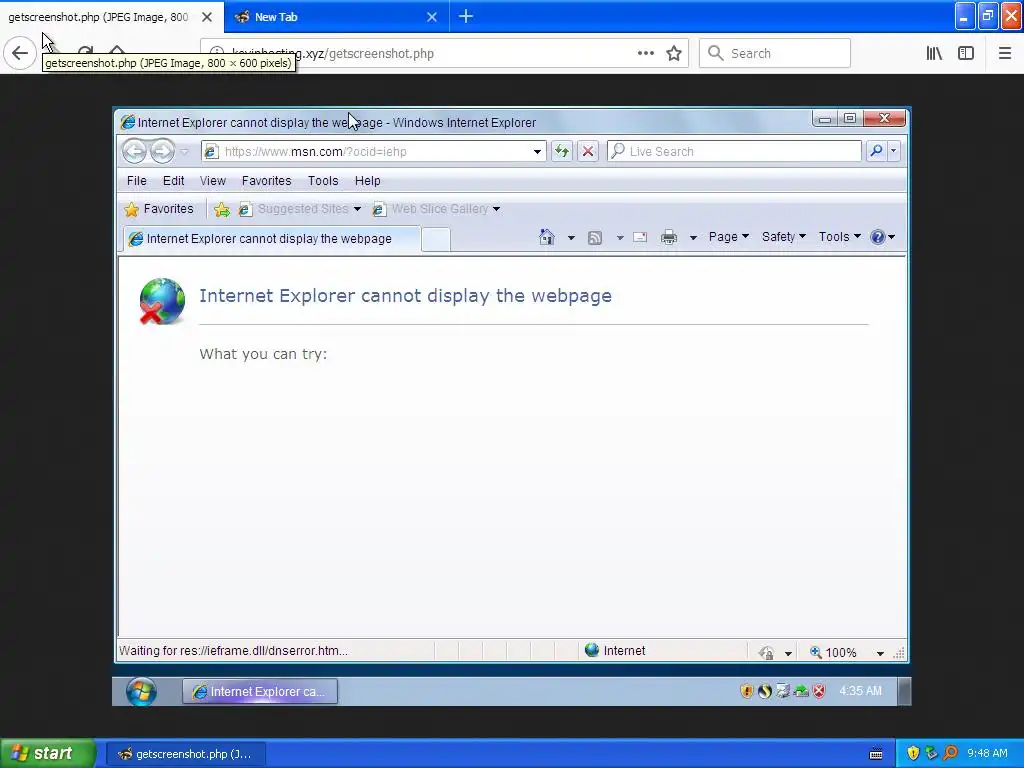1024x768 pixels.
Task: Expand the Feeds dropdown arrow
Action: [620, 238]
